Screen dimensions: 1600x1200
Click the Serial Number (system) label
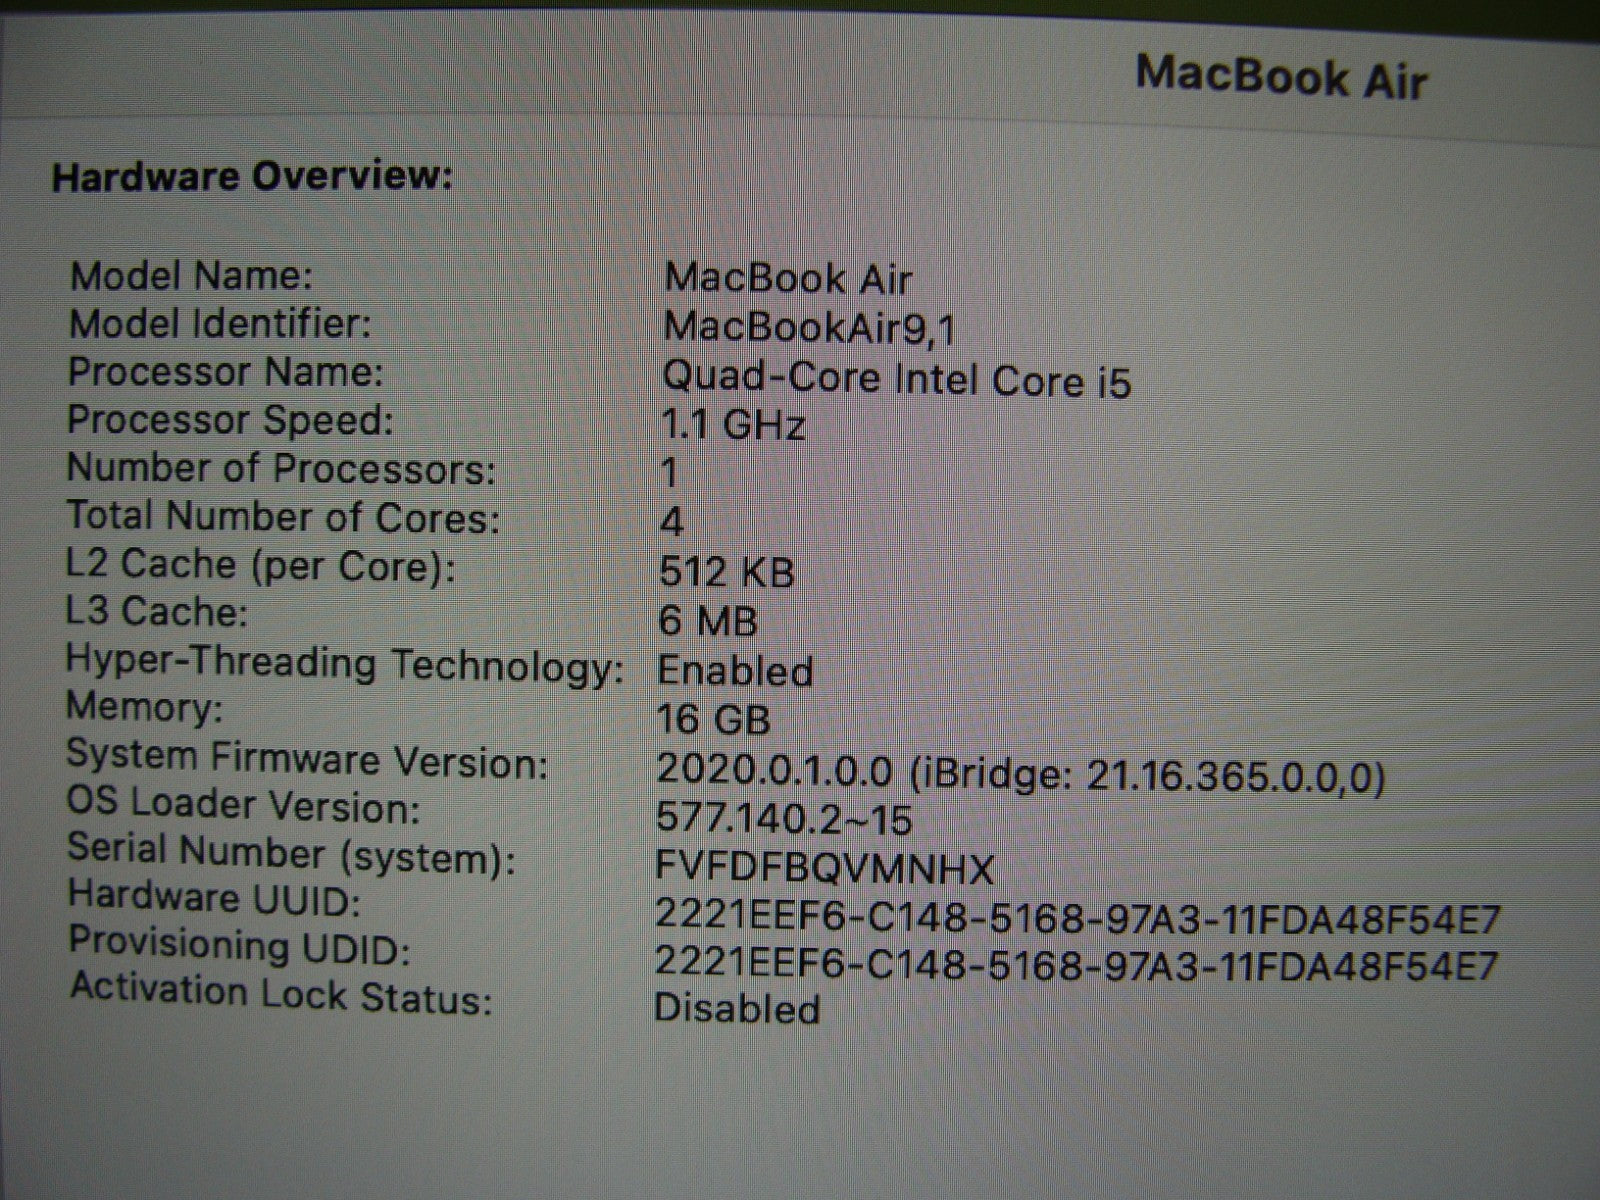pyautogui.click(x=291, y=853)
